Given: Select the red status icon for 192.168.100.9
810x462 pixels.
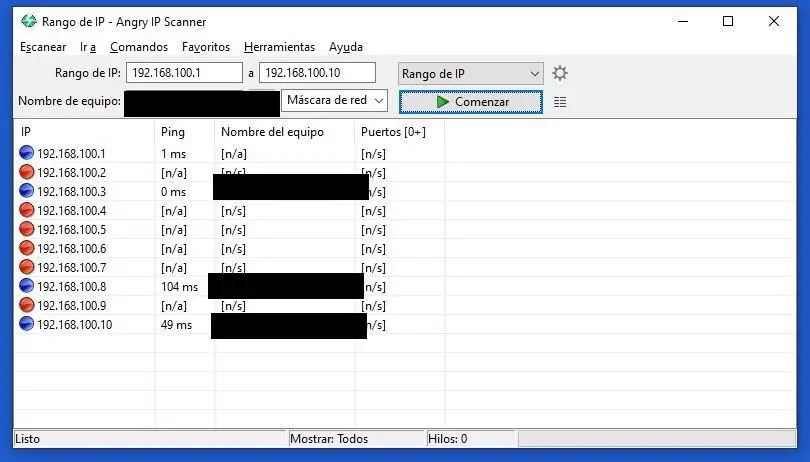Looking at the screenshot, I should [x=26, y=304].
